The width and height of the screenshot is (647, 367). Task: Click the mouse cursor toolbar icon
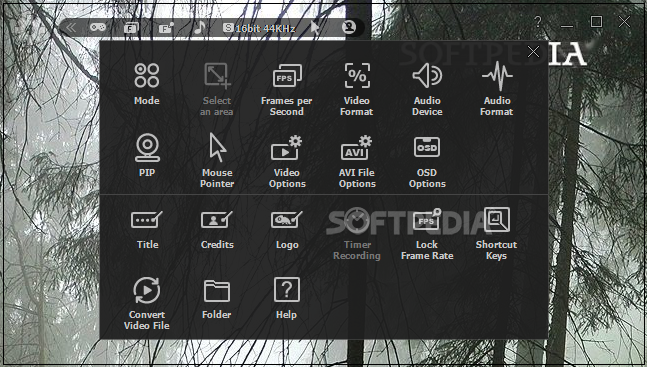pyautogui.click(x=315, y=28)
